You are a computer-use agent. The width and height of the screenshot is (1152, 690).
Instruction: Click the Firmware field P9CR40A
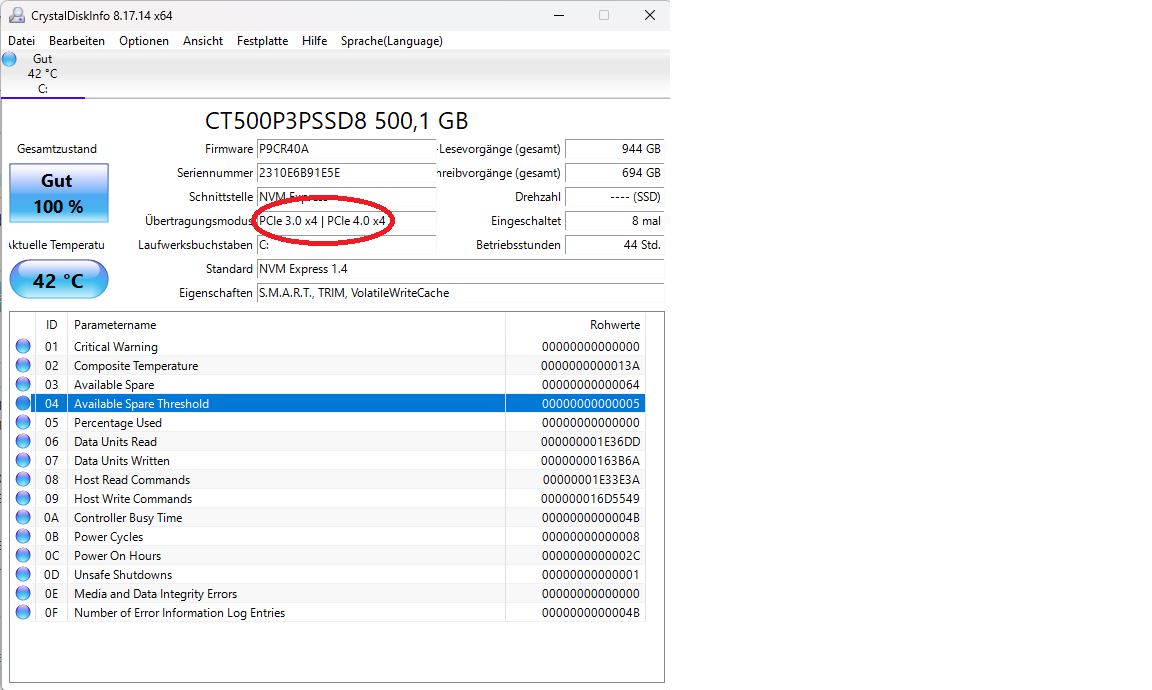(346, 149)
